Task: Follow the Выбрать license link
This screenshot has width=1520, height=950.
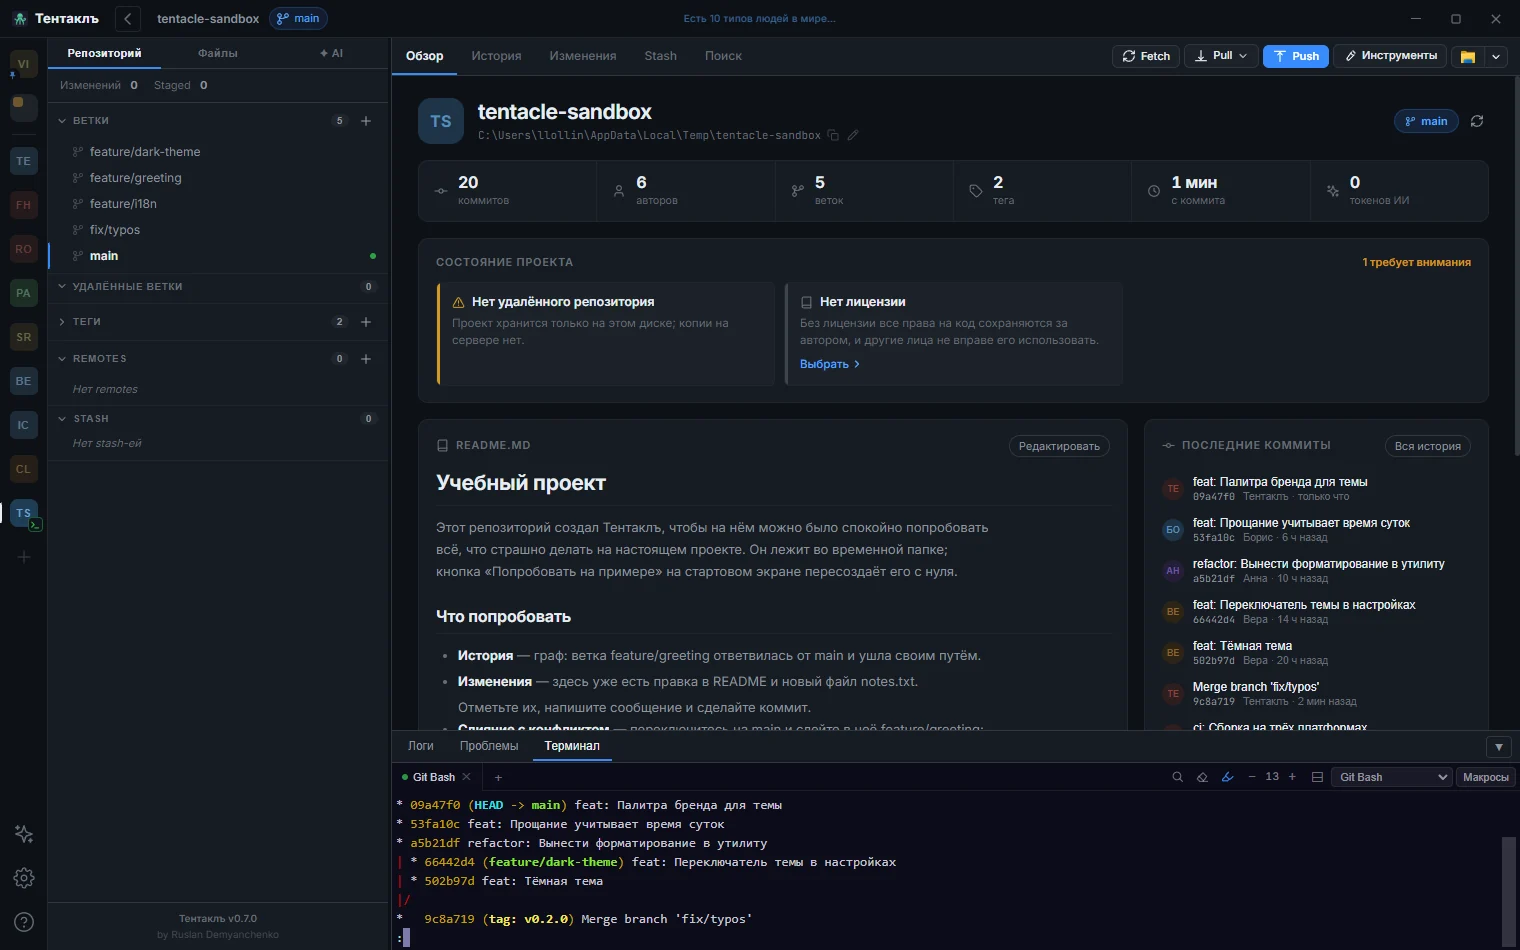Action: pos(830,364)
